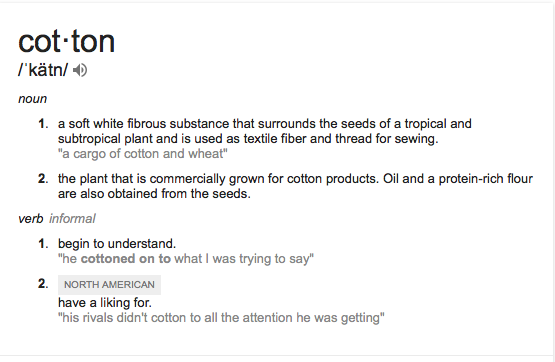Click the verb part-of-speech label
The image size is (555, 362).
pos(31,219)
